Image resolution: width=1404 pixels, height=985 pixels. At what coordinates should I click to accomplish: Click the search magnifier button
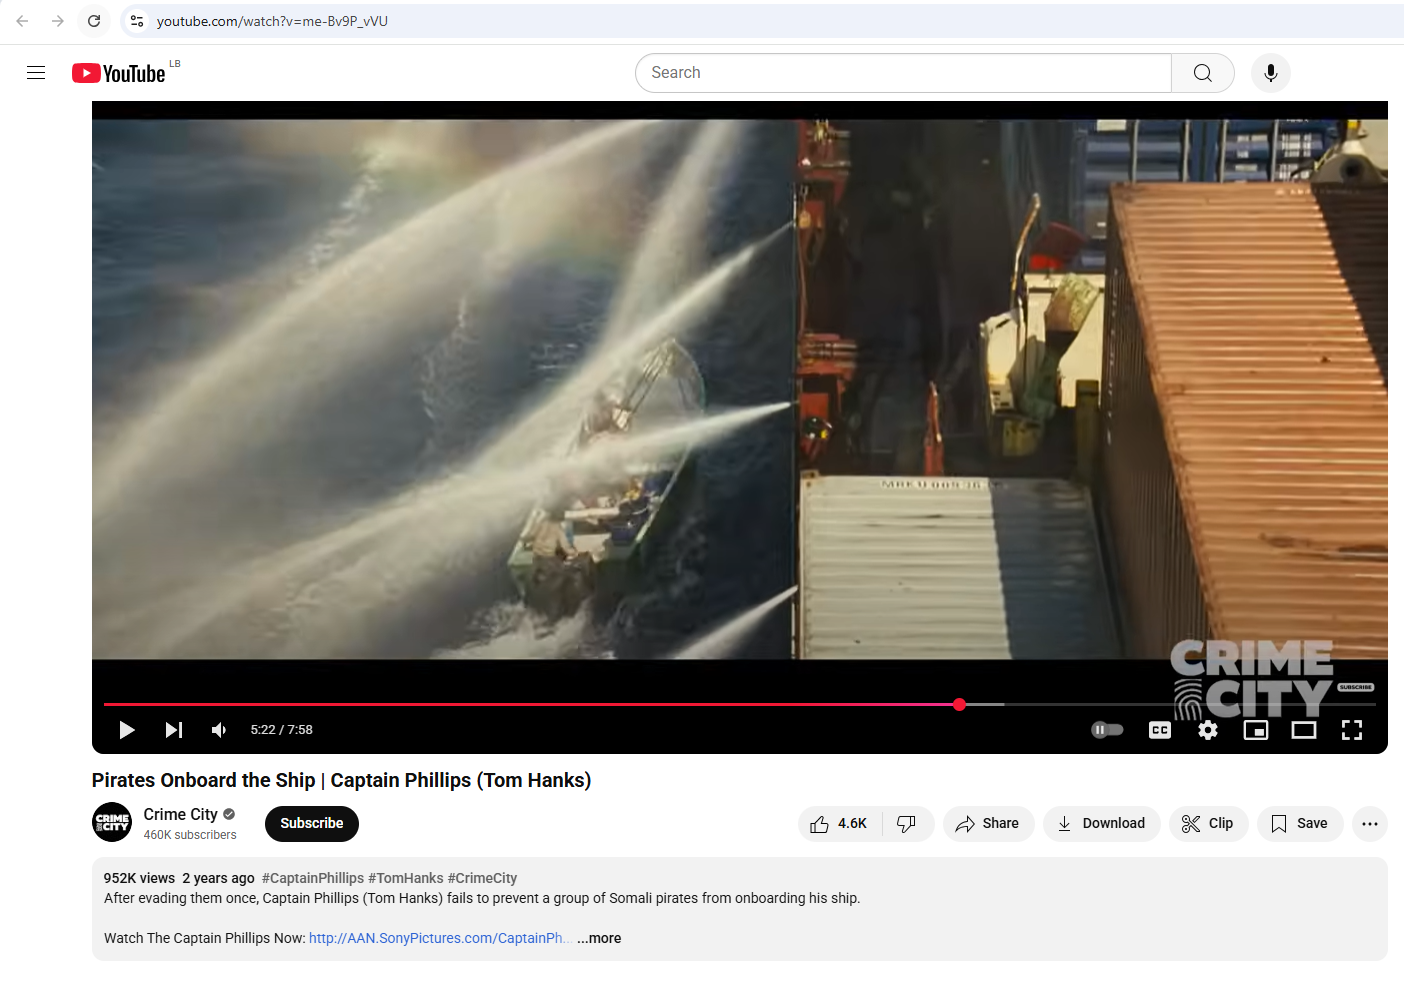click(1203, 73)
